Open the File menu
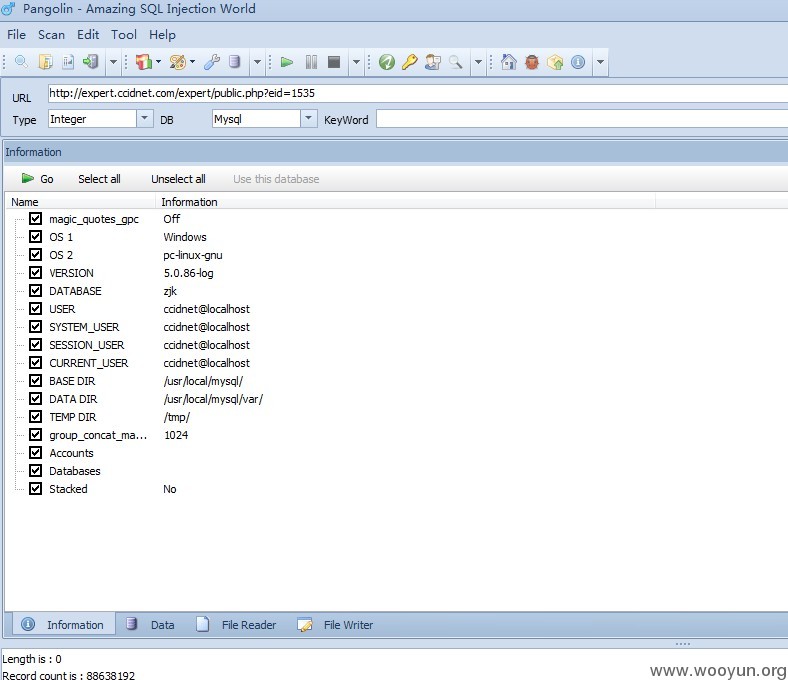This screenshot has width=788, height=680. pyautogui.click(x=16, y=35)
